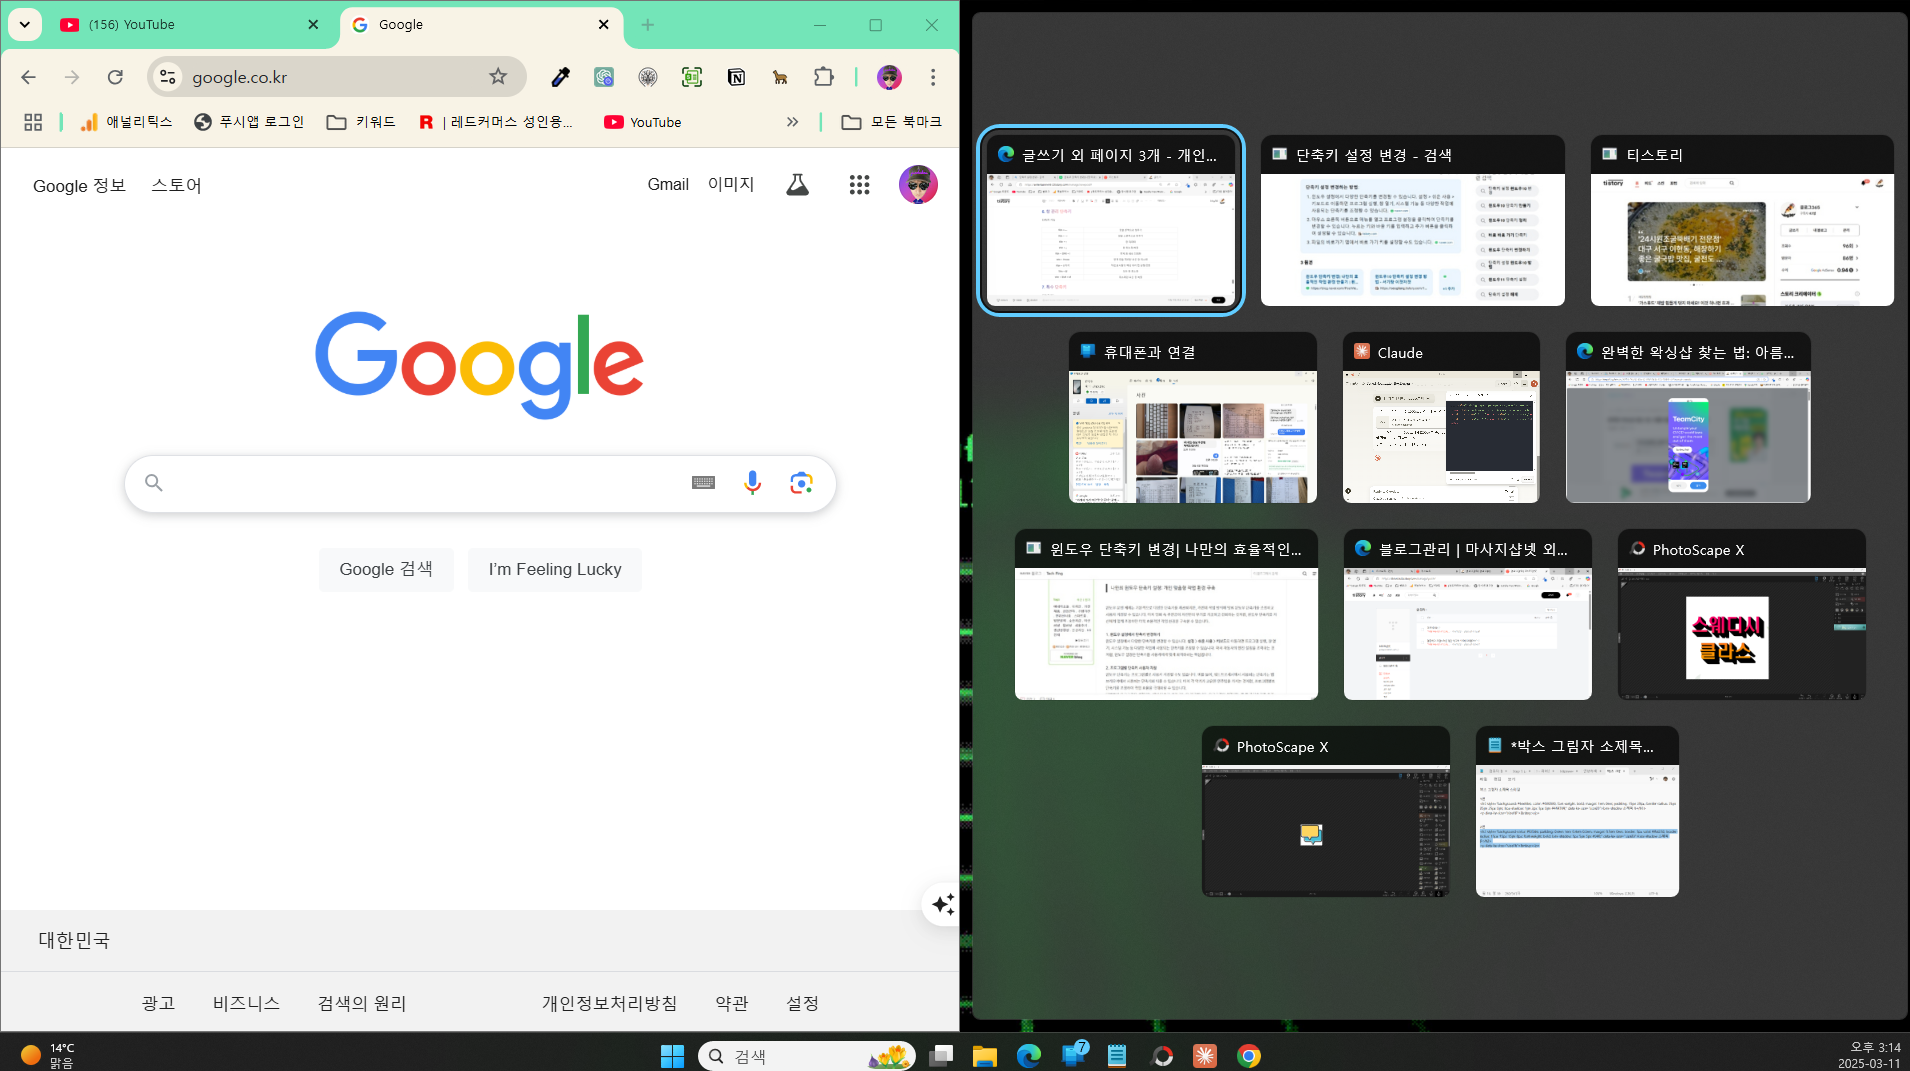Open the Chrome three-dot menu
Screen dimensions: 1910x1071
pos(933,77)
